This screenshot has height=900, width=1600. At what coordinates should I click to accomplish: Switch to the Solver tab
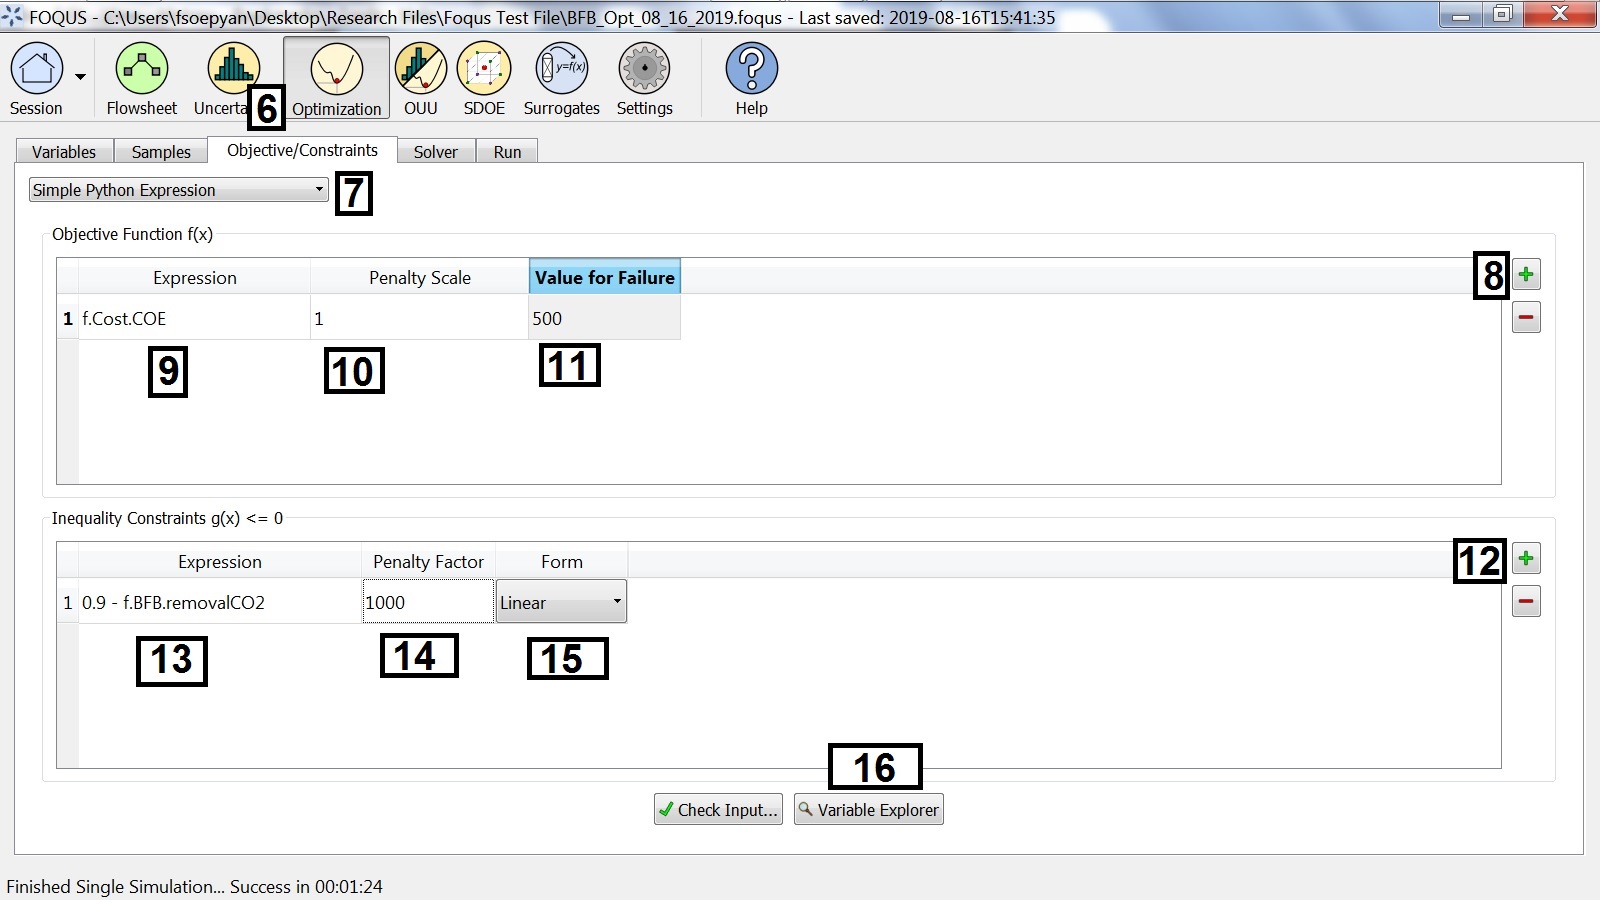click(x=435, y=152)
